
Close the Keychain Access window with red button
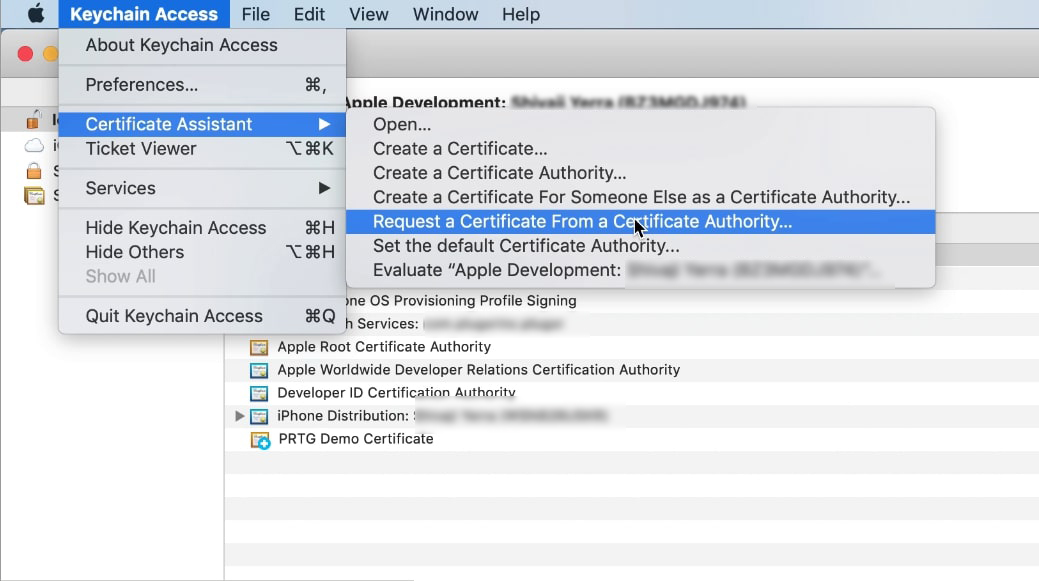[x=25, y=54]
